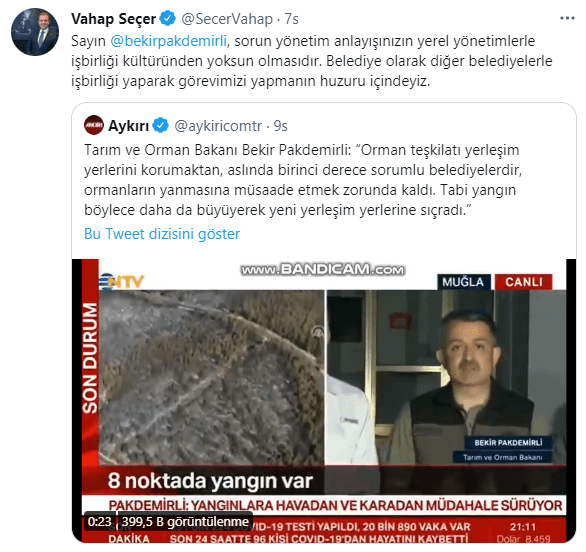
Task: Open the Aykırı display name in quoted tweet
Action: point(128,126)
